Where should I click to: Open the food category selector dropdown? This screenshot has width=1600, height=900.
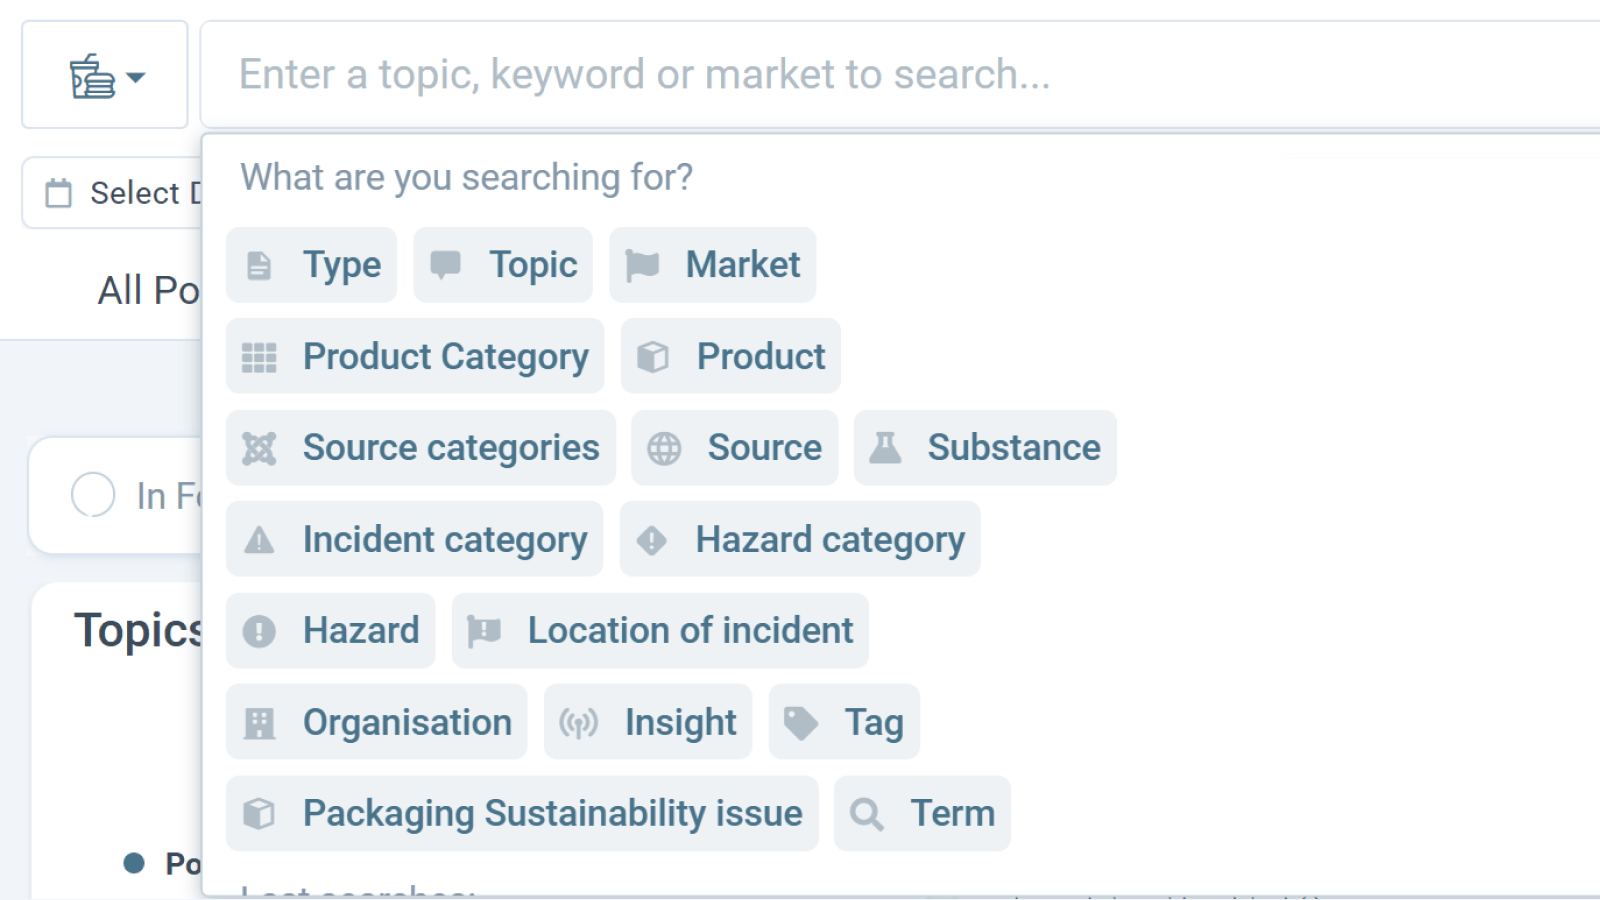coord(105,76)
